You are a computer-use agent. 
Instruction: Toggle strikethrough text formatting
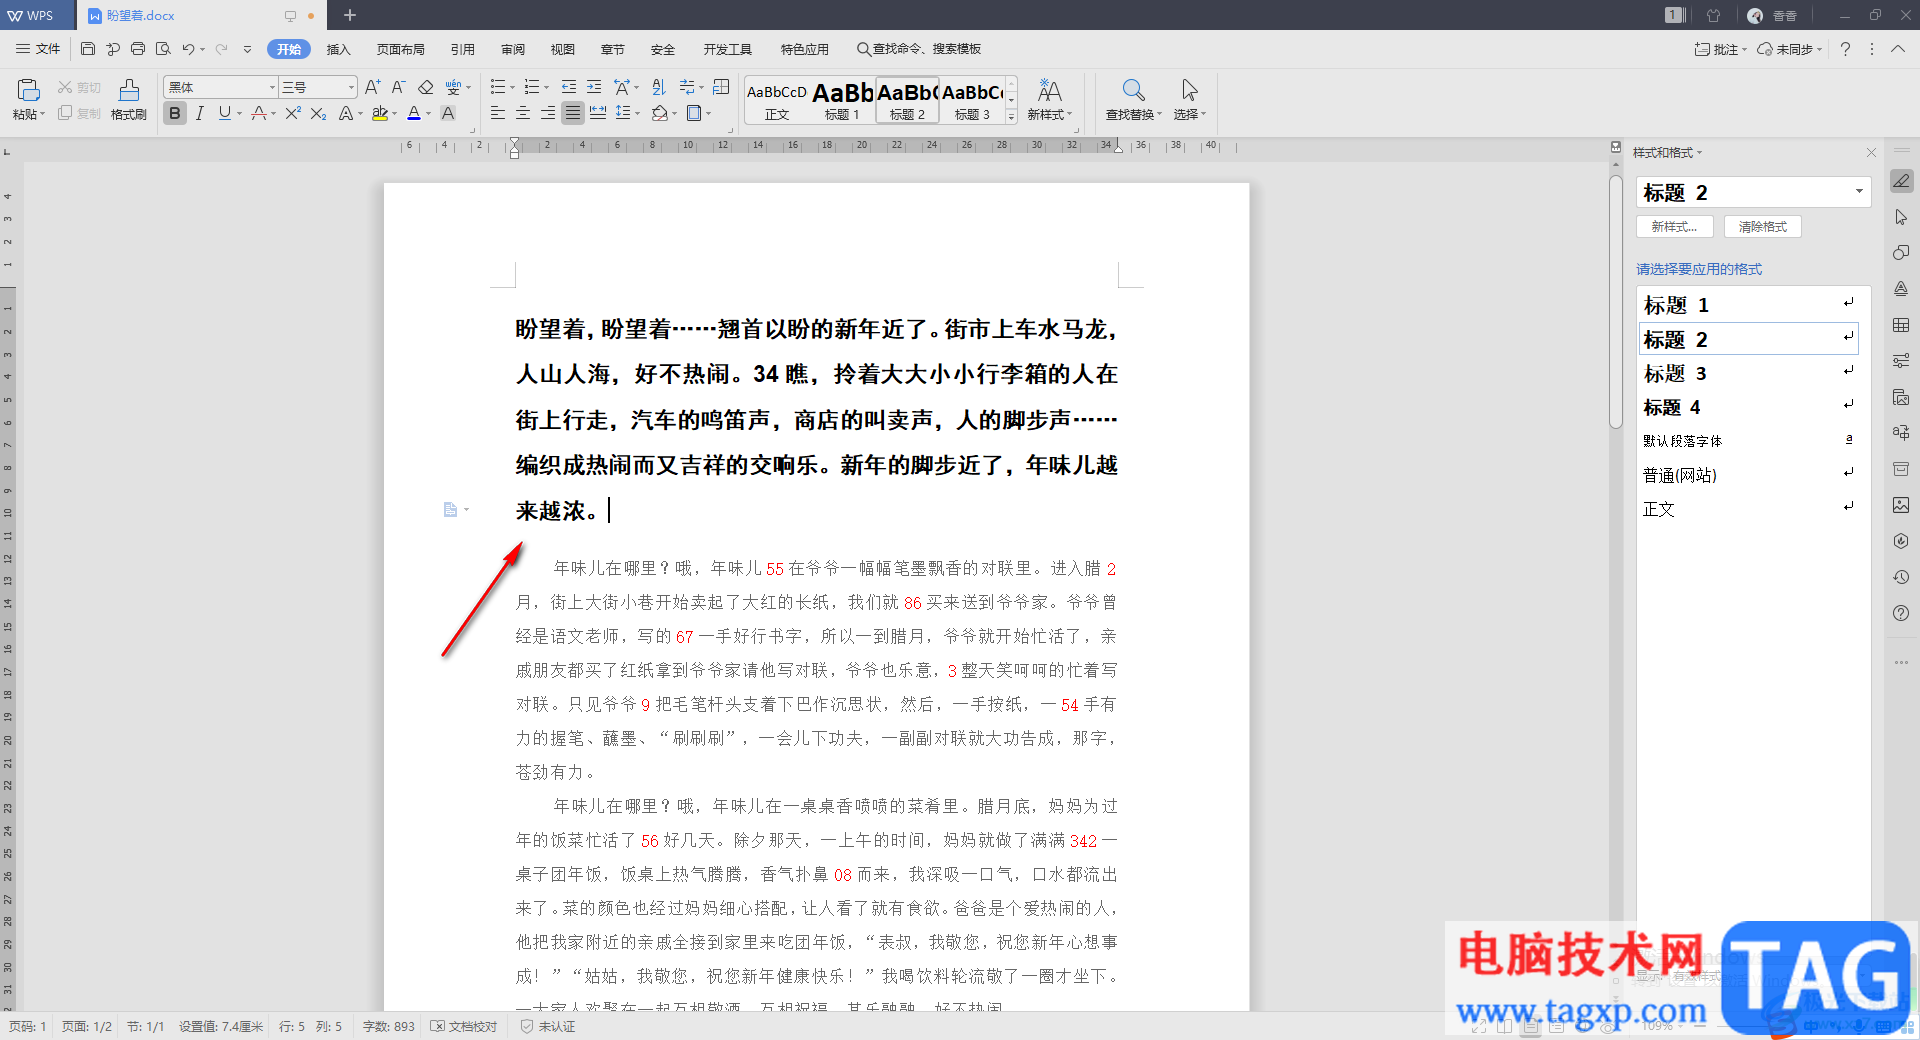(x=258, y=114)
